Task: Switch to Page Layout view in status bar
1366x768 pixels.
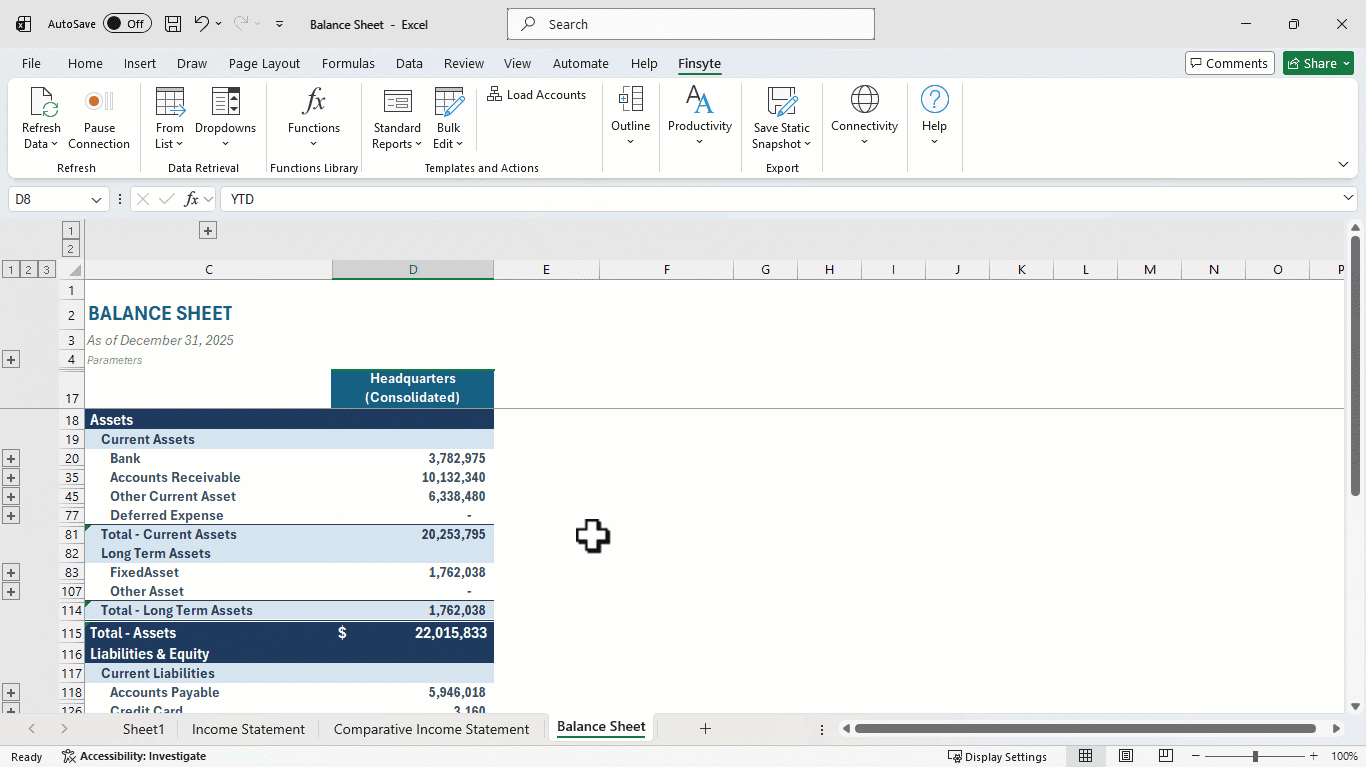Action: click(x=1126, y=756)
